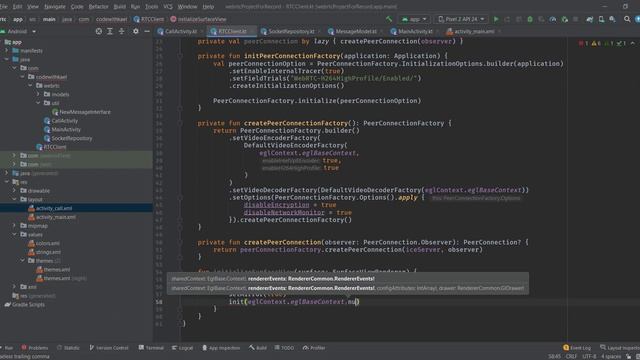Click UTF-8 encoding in status bar
The image size is (640, 360).
tap(589, 356)
